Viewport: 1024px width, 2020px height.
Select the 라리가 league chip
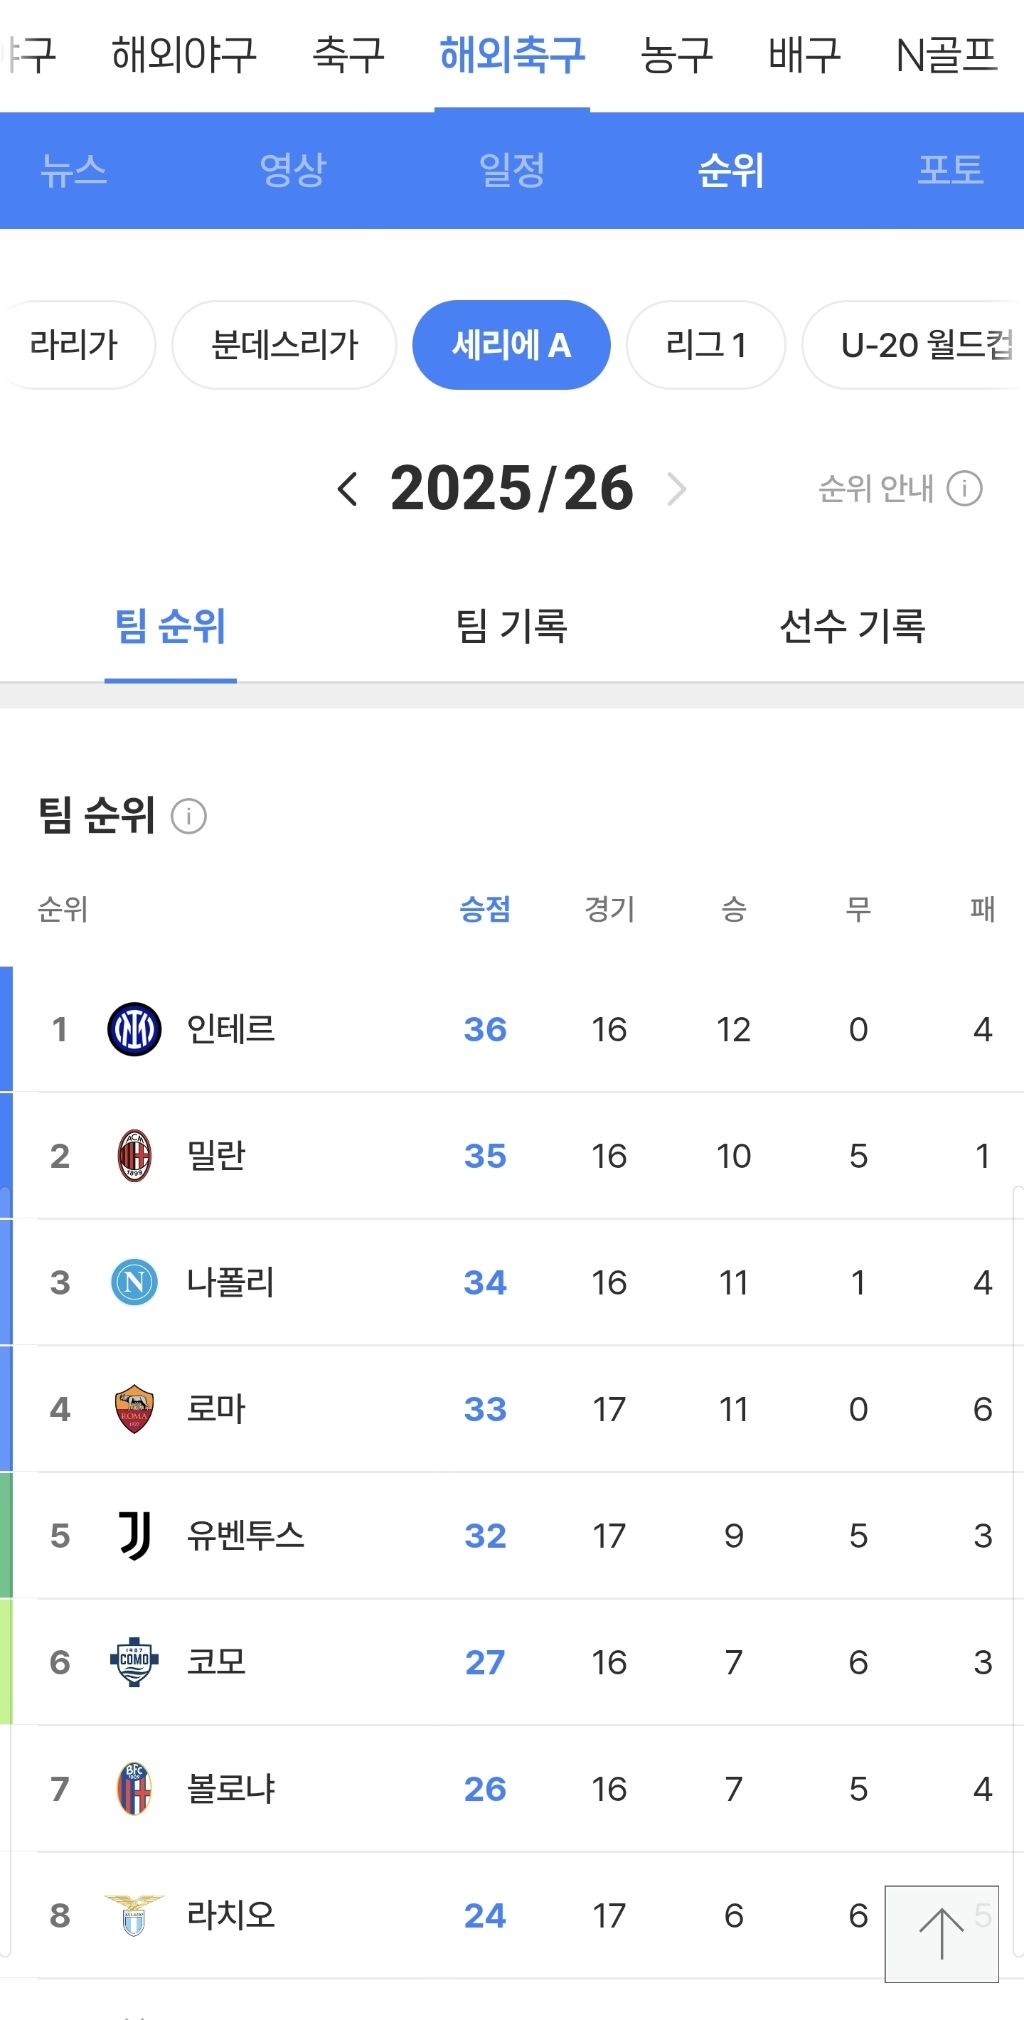[74, 345]
